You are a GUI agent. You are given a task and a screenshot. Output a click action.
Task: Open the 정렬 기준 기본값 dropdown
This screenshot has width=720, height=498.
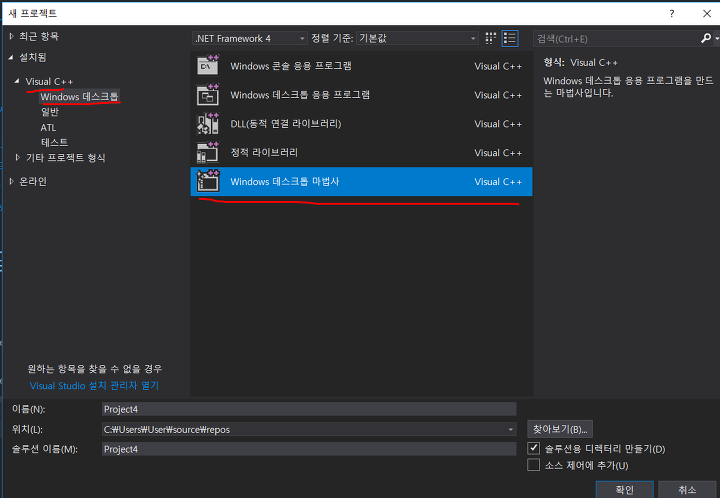point(417,39)
